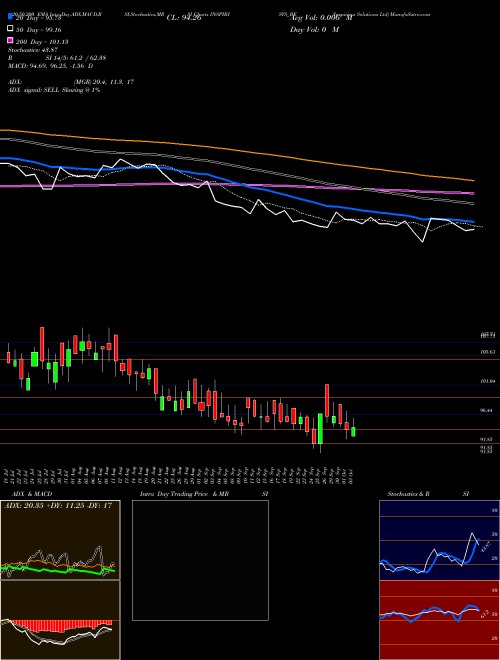Click the 105.63 price axis label
This screenshot has height=660, width=500.
(x=487, y=351)
